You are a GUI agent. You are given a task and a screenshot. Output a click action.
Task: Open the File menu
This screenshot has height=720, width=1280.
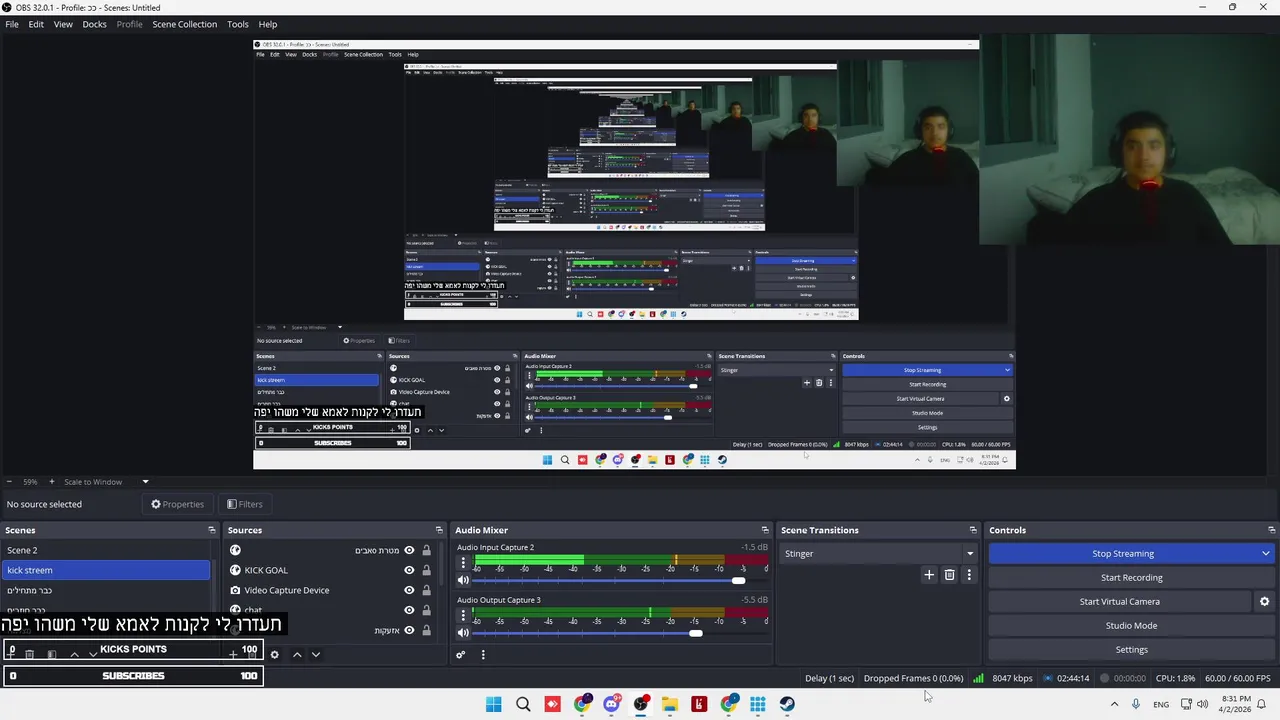point(12,24)
